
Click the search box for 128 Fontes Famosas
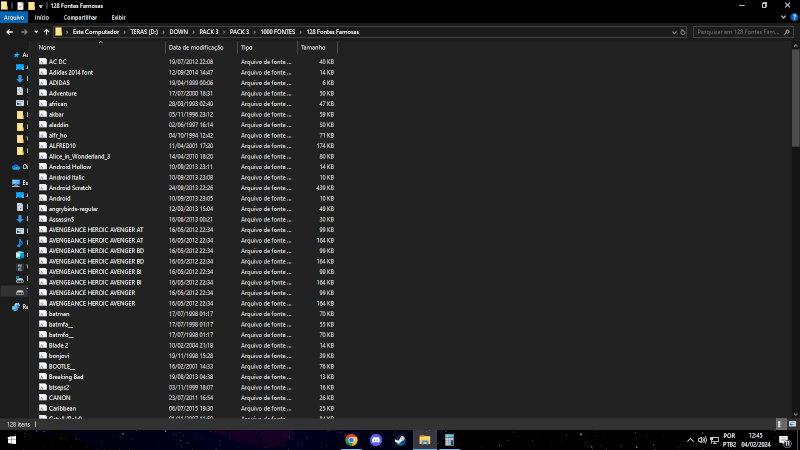point(740,32)
